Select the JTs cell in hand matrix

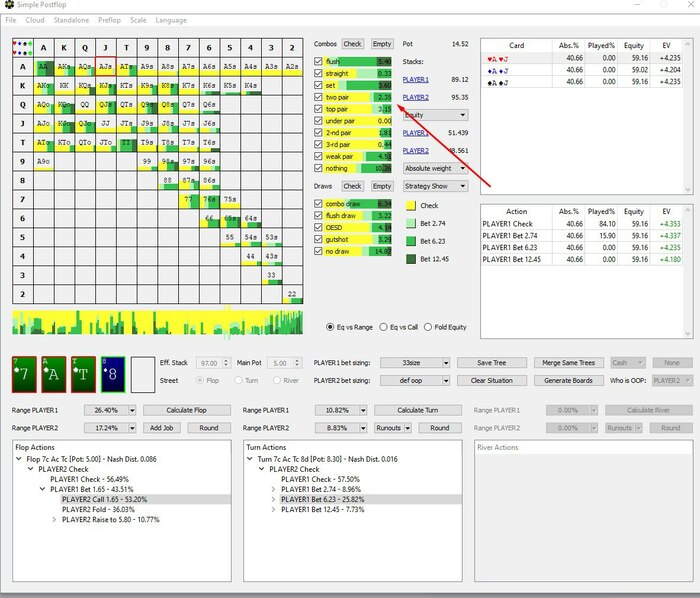(126, 124)
